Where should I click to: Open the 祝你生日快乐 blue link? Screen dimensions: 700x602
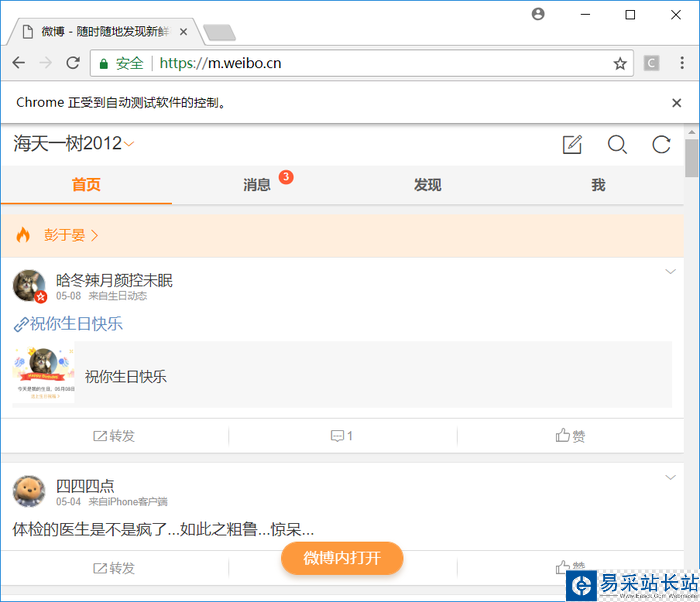pyautogui.click(x=68, y=324)
